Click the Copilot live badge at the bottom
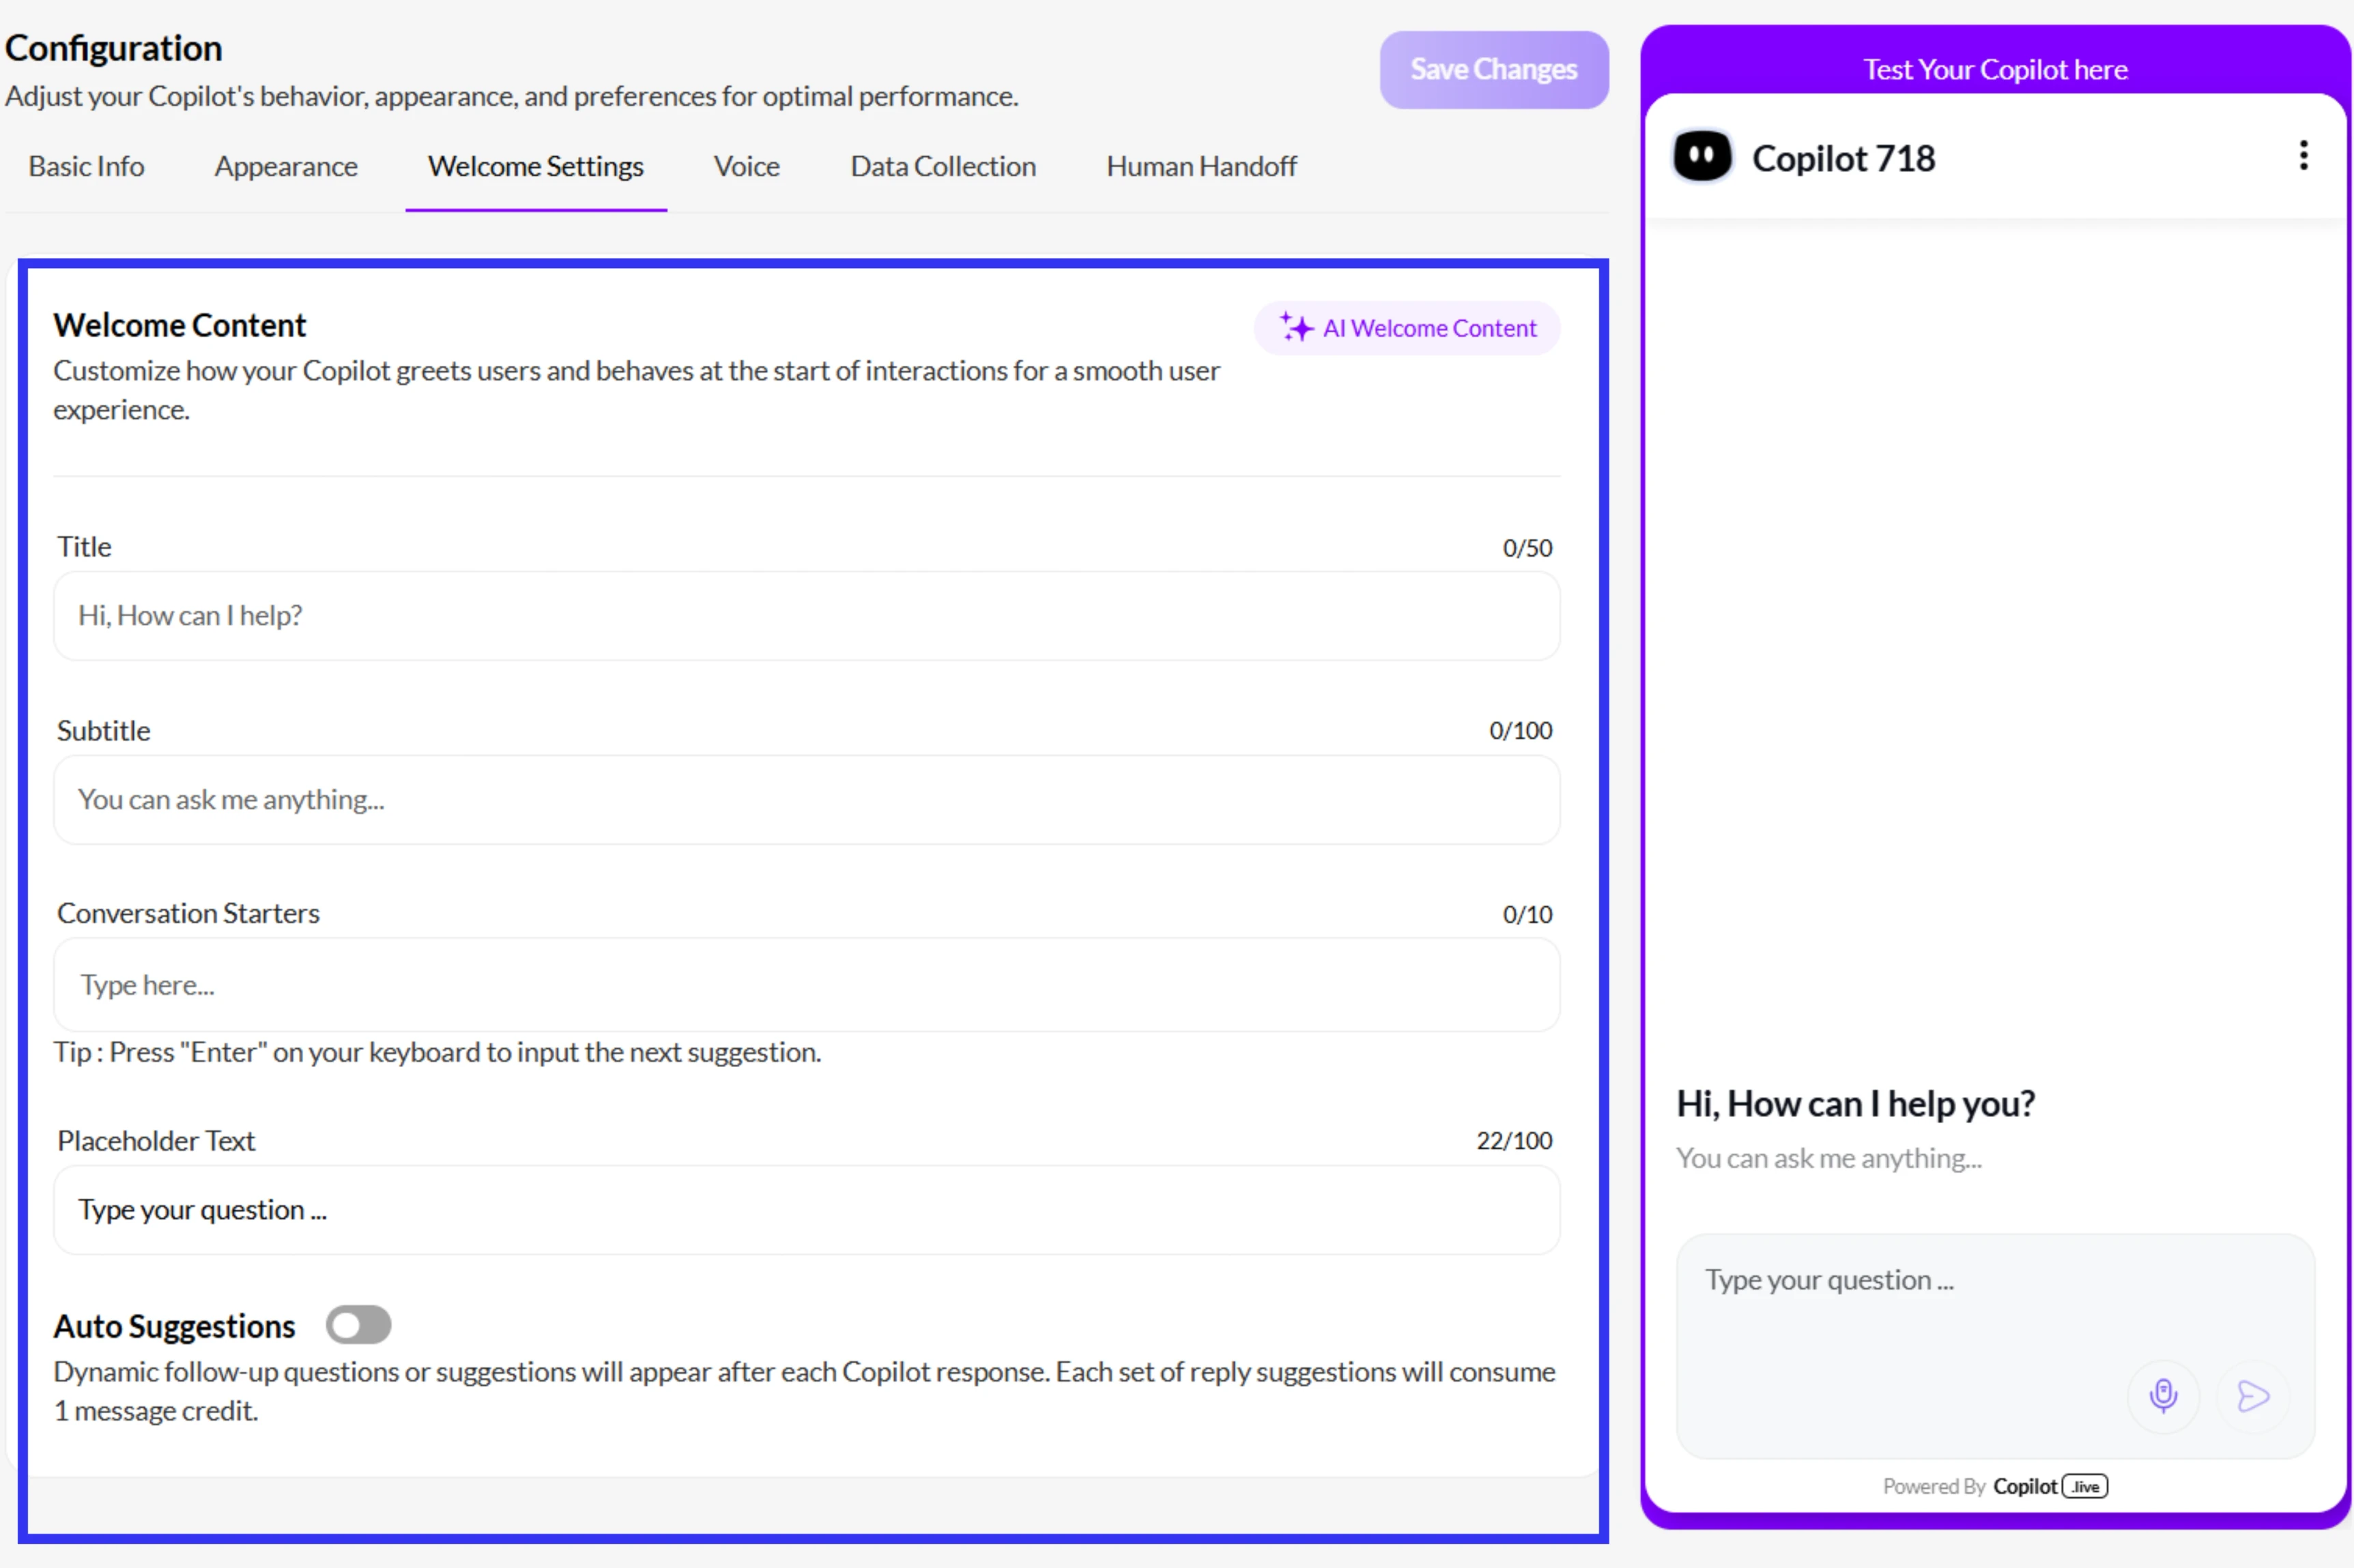This screenshot has height=1568, width=2354. [x=2084, y=1486]
